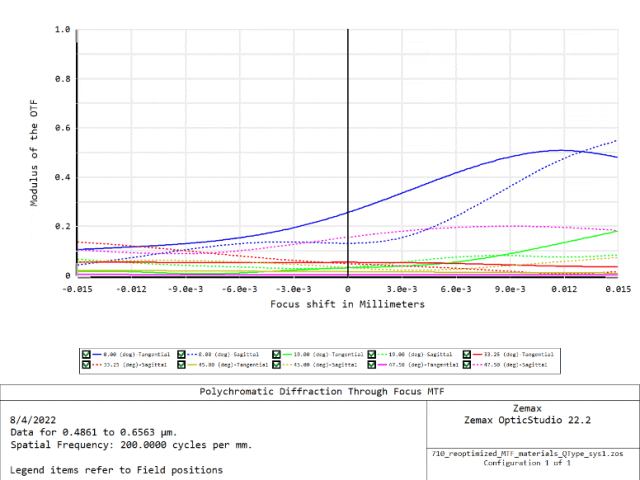Hide the 45.00 (deg)-Sagittal curve checkbox

[276, 364]
